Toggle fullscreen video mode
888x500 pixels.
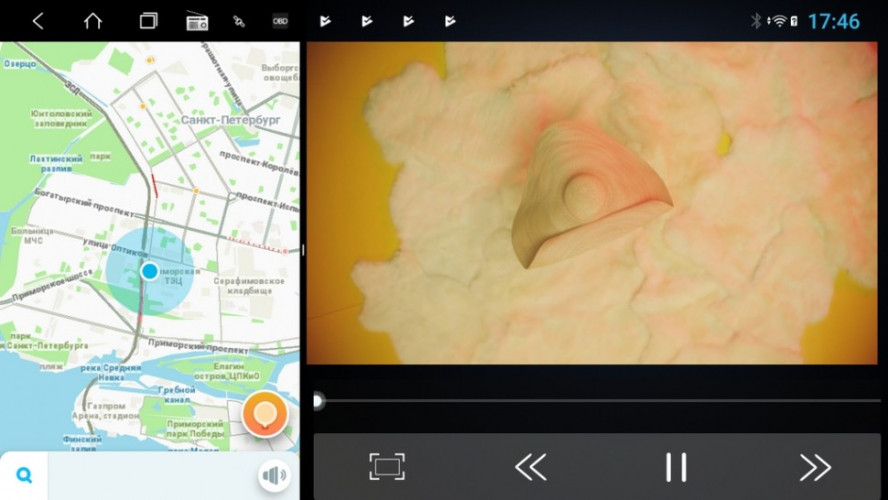click(x=387, y=466)
